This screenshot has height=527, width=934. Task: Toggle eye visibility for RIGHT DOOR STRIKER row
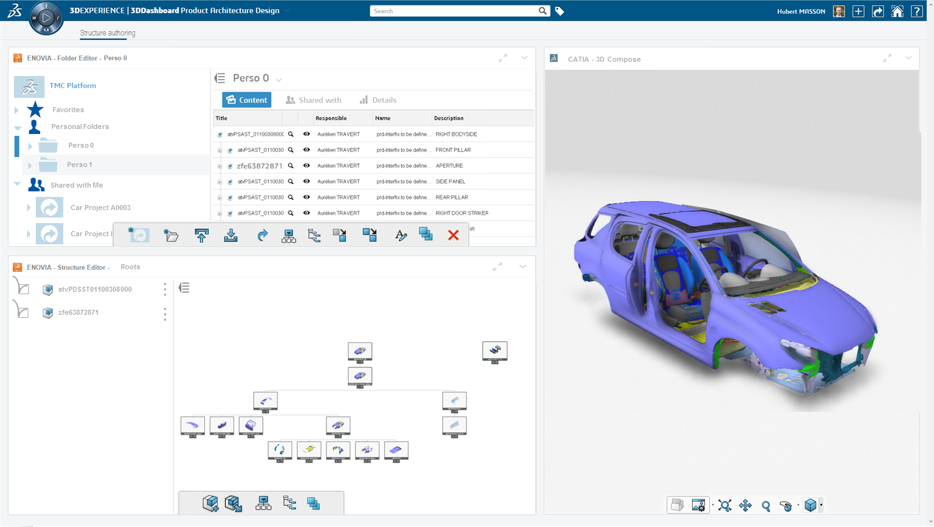pyautogui.click(x=306, y=213)
